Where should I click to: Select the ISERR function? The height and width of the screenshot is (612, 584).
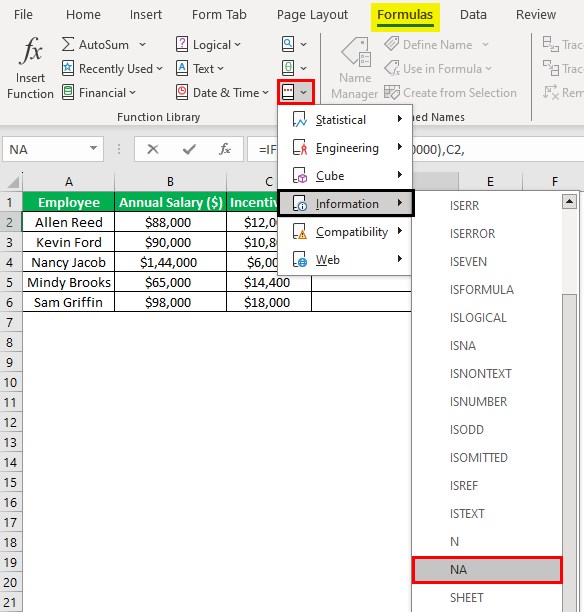pyautogui.click(x=487, y=205)
